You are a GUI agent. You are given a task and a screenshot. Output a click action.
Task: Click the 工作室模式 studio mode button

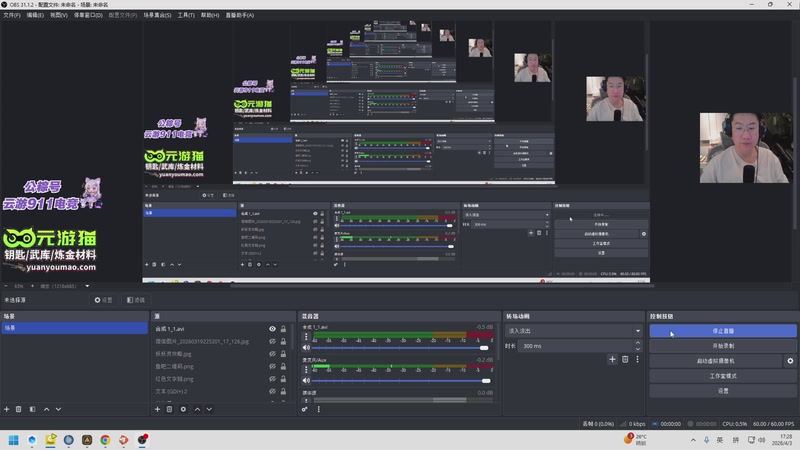pos(723,376)
